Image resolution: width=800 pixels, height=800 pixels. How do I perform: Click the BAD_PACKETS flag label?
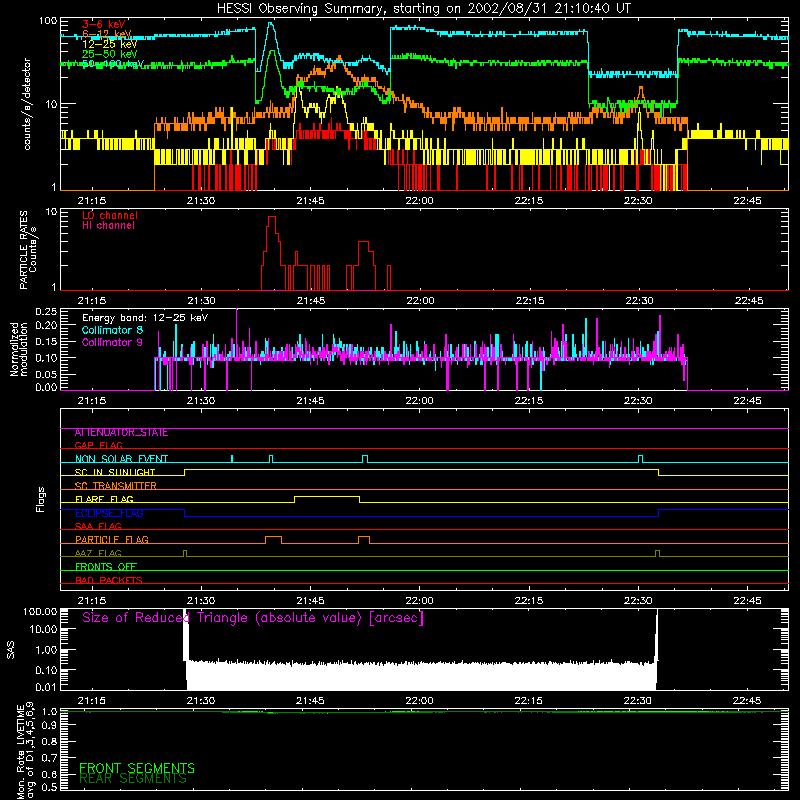pyautogui.click(x=109, y=580)
